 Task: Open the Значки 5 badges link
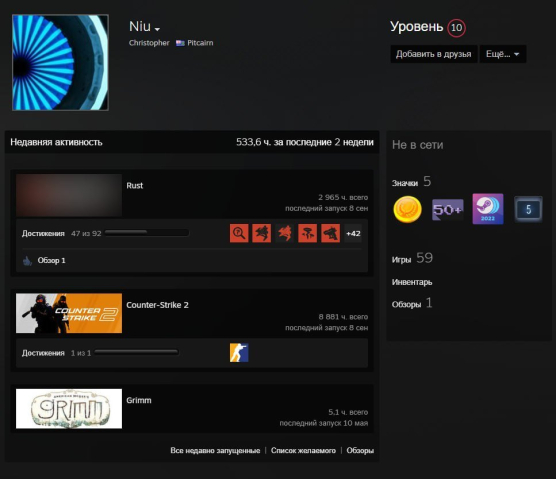(x=411, y=182)
